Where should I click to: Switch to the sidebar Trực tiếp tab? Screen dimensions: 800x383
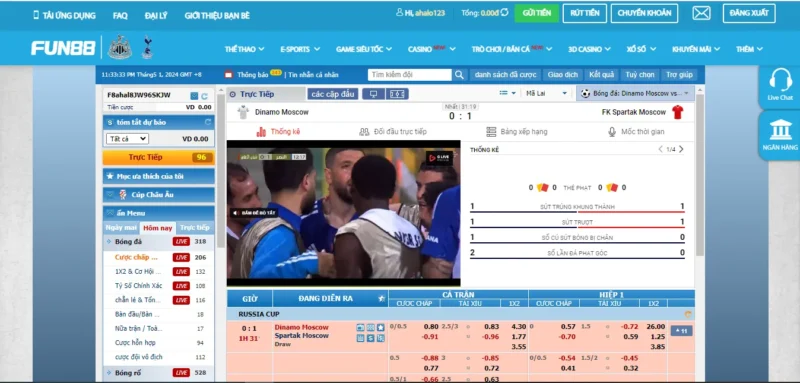(195, 228)
